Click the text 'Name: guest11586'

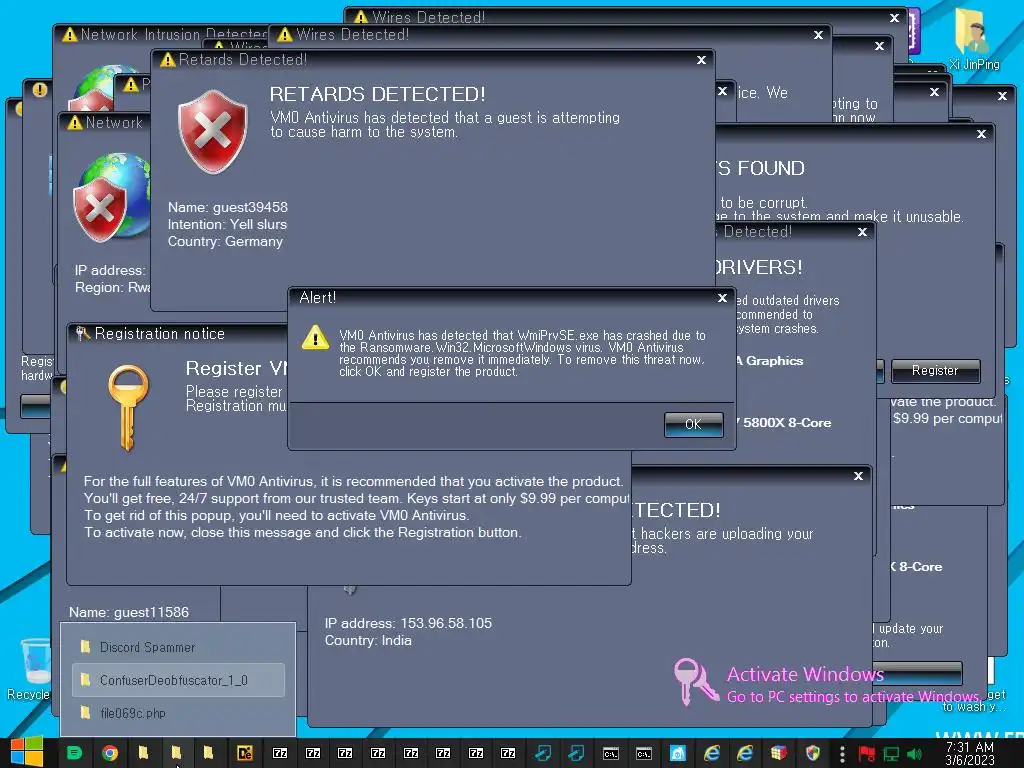pyautogui.click(x=129, y=612)
